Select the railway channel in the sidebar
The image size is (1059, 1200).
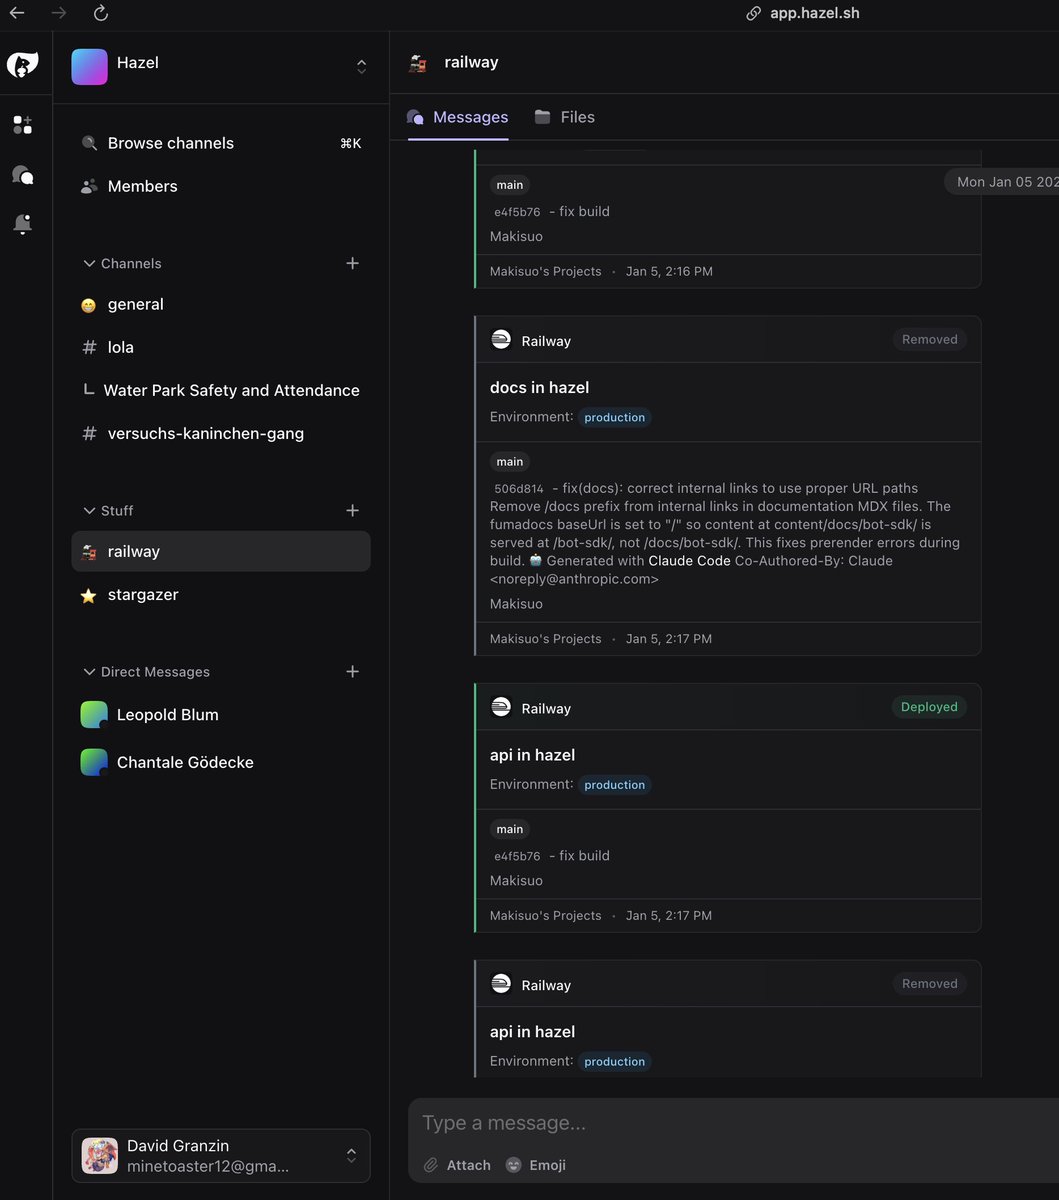(x=221, y=551)
